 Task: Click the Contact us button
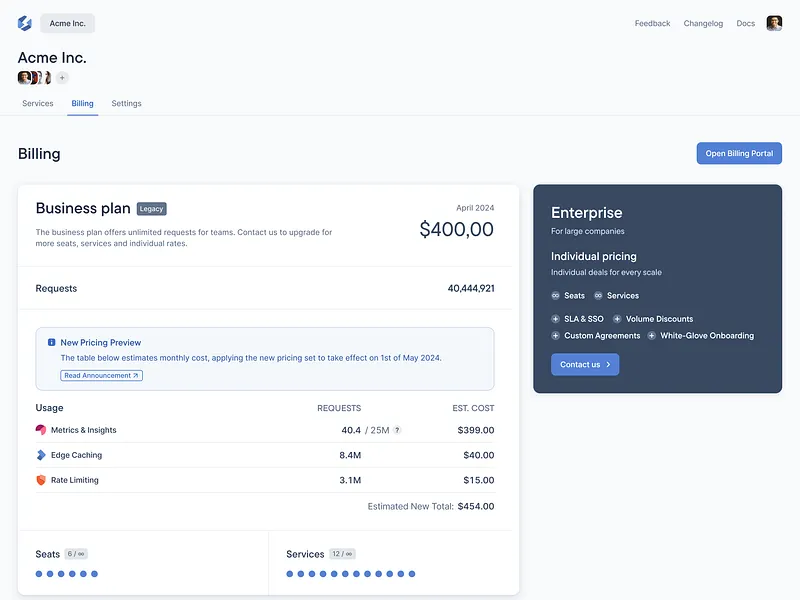pyautogui.click(x=585, y=365)
